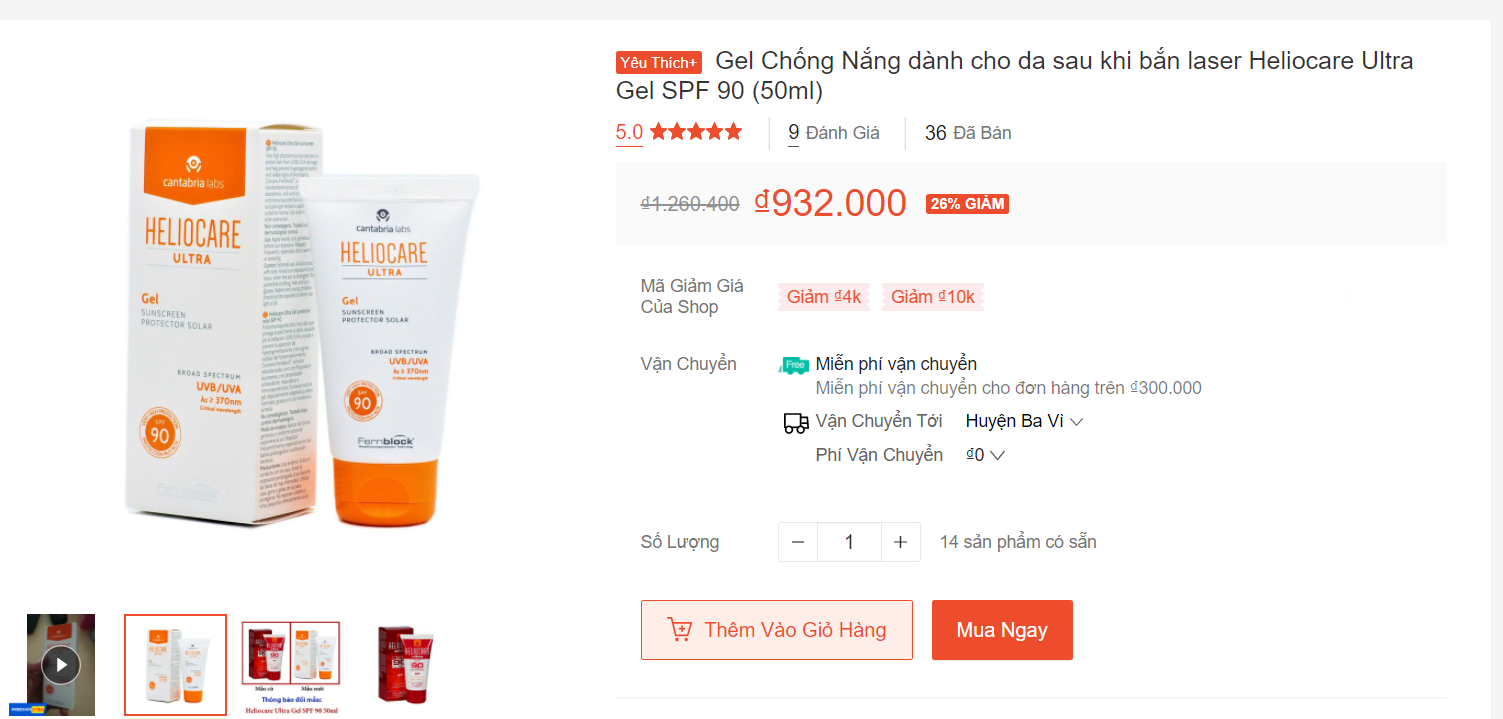Select the color comparison product thumbnail
This screenshot has height=719, width=1503.
coord(290,664)
